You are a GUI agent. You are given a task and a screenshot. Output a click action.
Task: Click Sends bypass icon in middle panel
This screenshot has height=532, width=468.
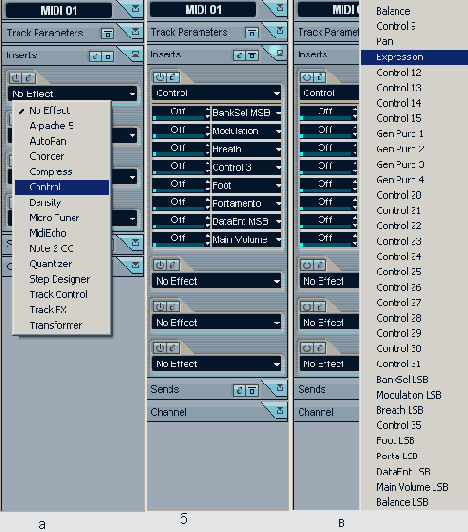pyautogui.click(x=252, y=391)
